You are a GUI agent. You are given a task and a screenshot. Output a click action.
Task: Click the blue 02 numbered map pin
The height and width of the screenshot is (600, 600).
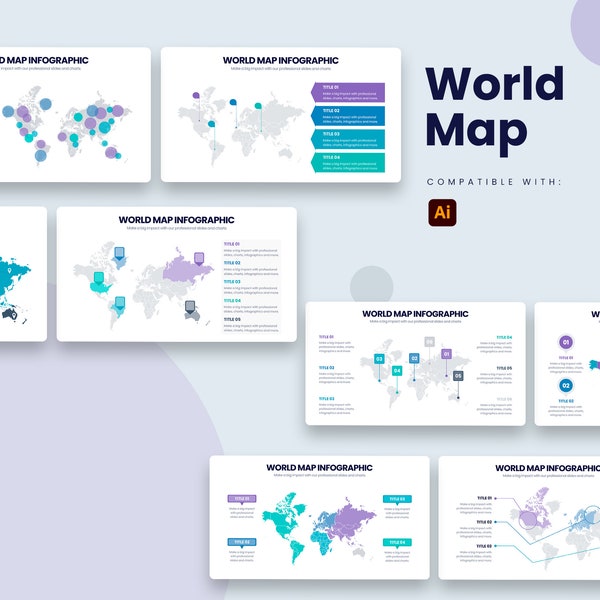[x=414, y=358]
